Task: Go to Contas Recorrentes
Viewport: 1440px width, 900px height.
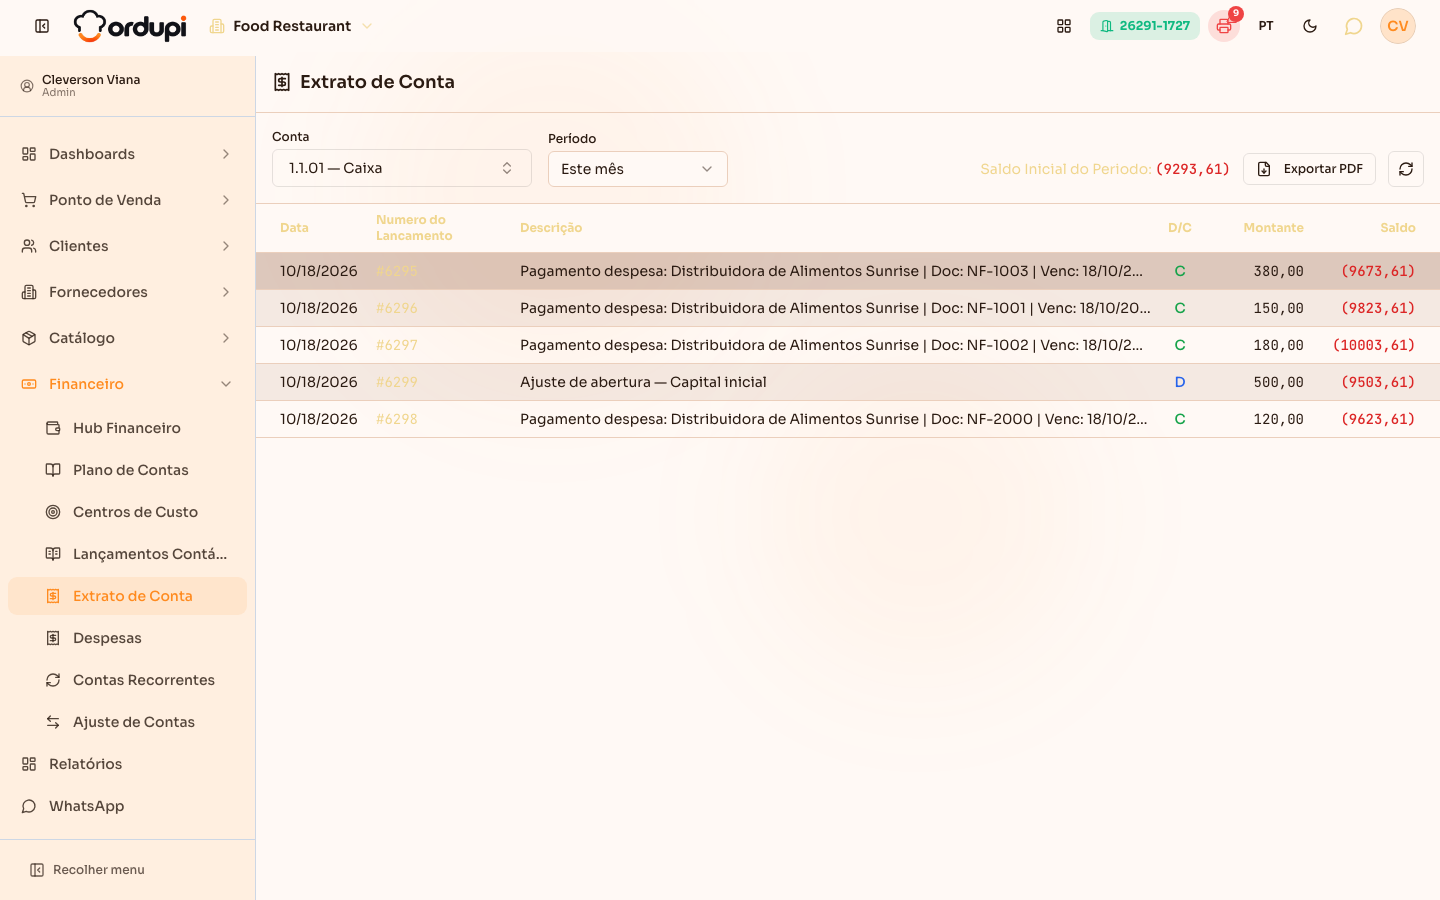Action: [128, 680]
